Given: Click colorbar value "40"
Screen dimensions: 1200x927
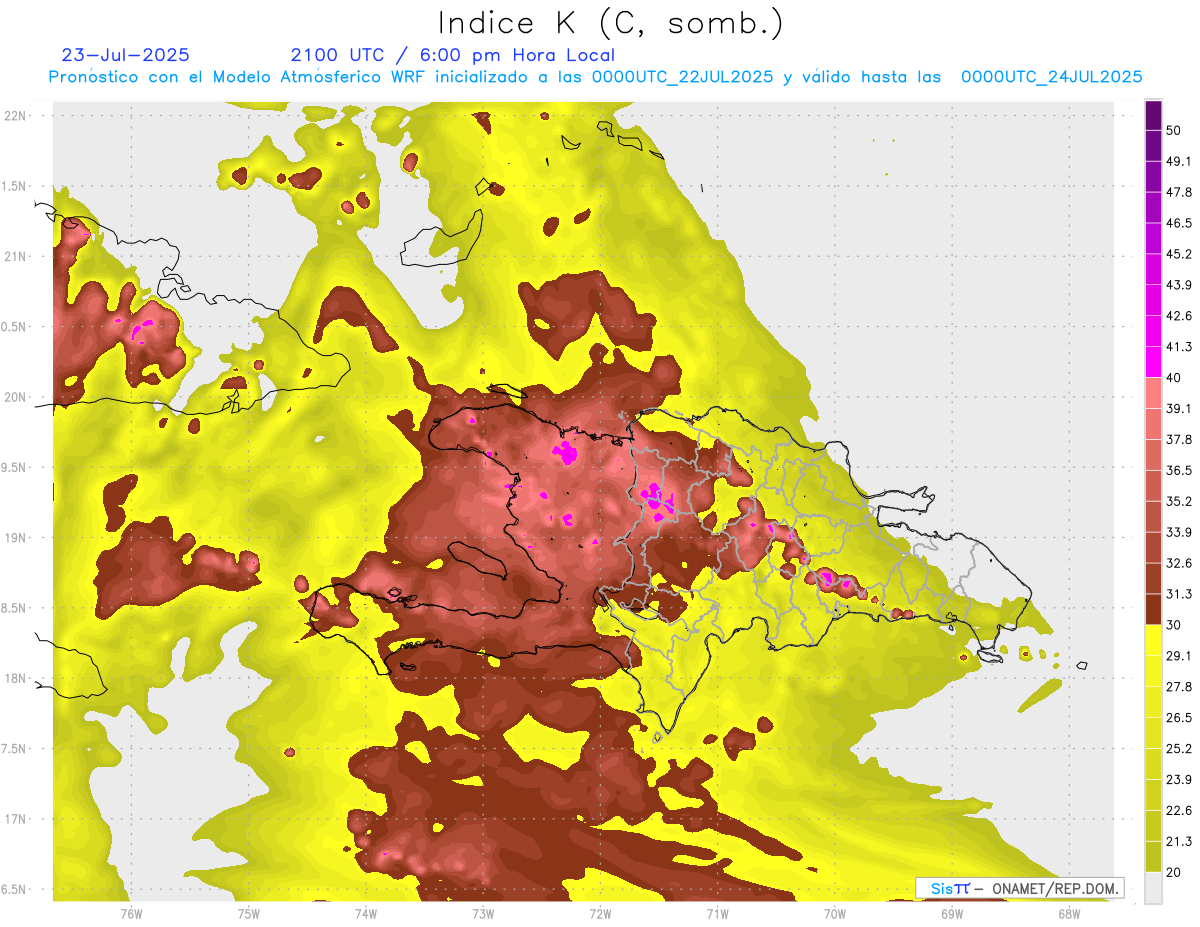Looking at the screenshot, I should [x=1174, y=378].
